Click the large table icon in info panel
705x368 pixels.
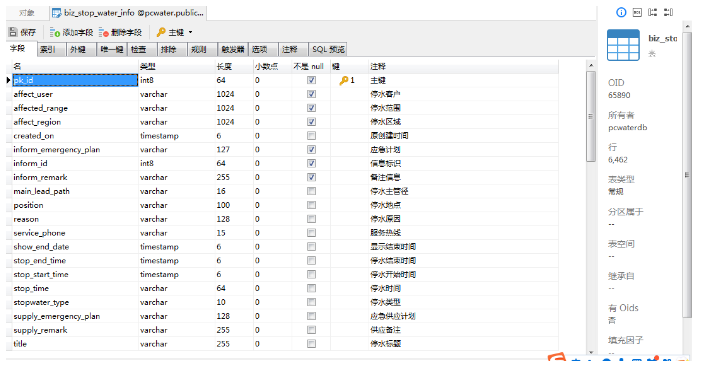tap(623, 45)
